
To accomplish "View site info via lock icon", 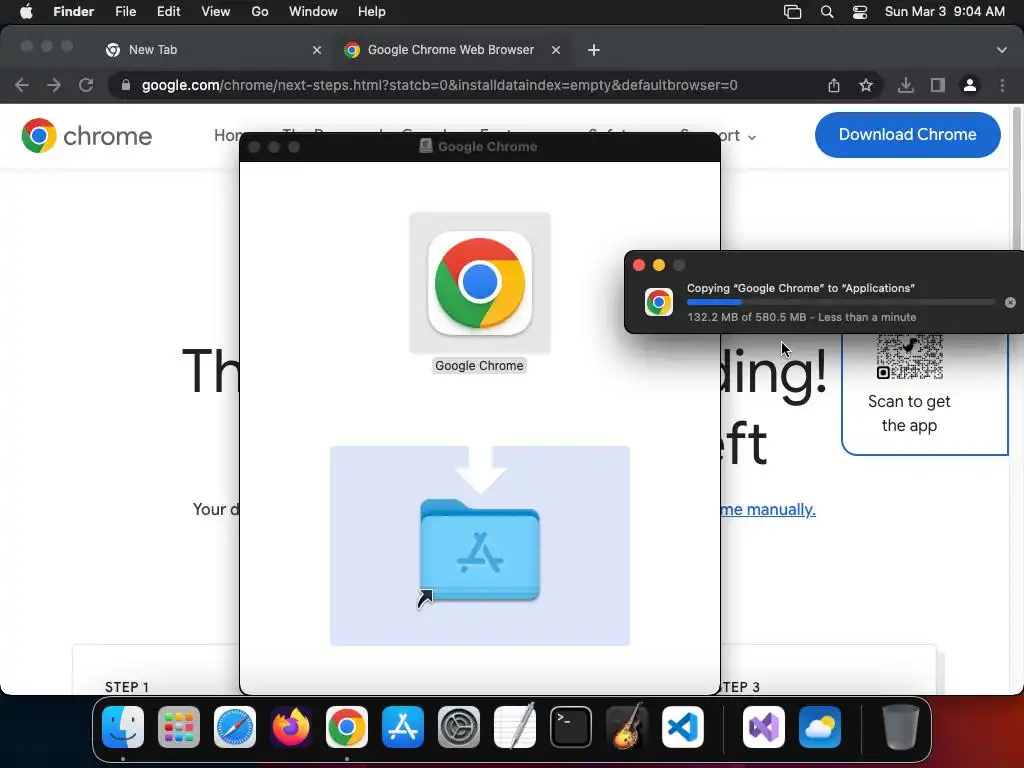I will (x=126, y=86).
